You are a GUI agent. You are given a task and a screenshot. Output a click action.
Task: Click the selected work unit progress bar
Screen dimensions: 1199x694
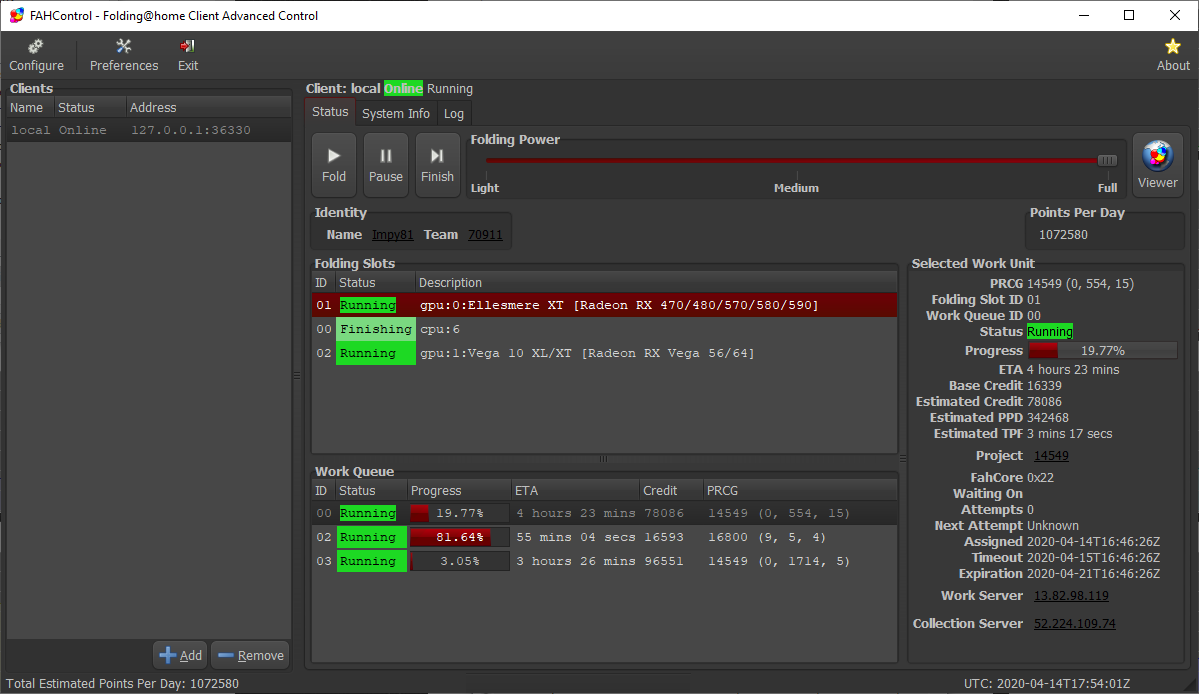tap(1103, 351)
